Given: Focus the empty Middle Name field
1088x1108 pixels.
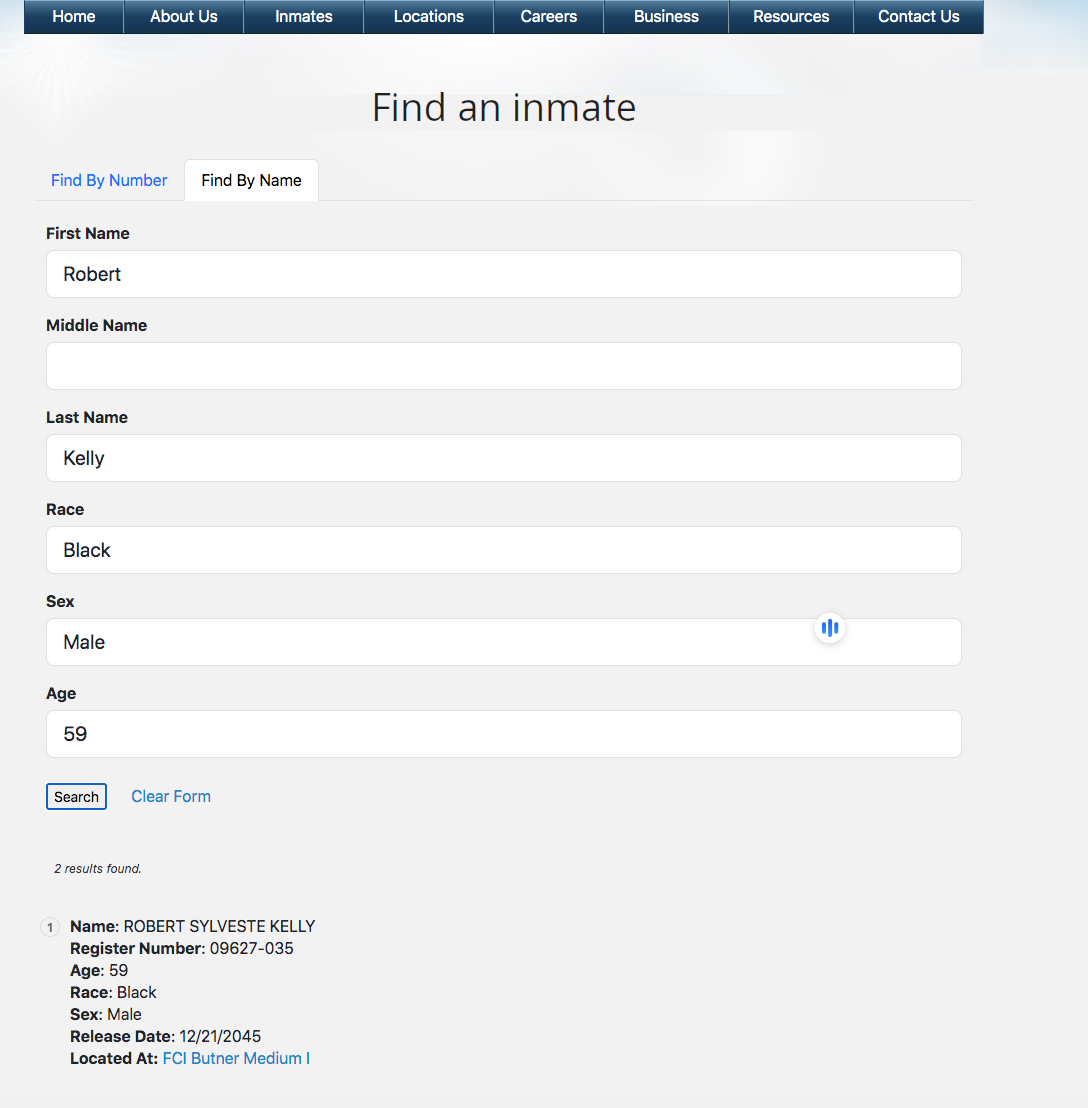Looking at the screenshot, I should click(x=503, y=366).
